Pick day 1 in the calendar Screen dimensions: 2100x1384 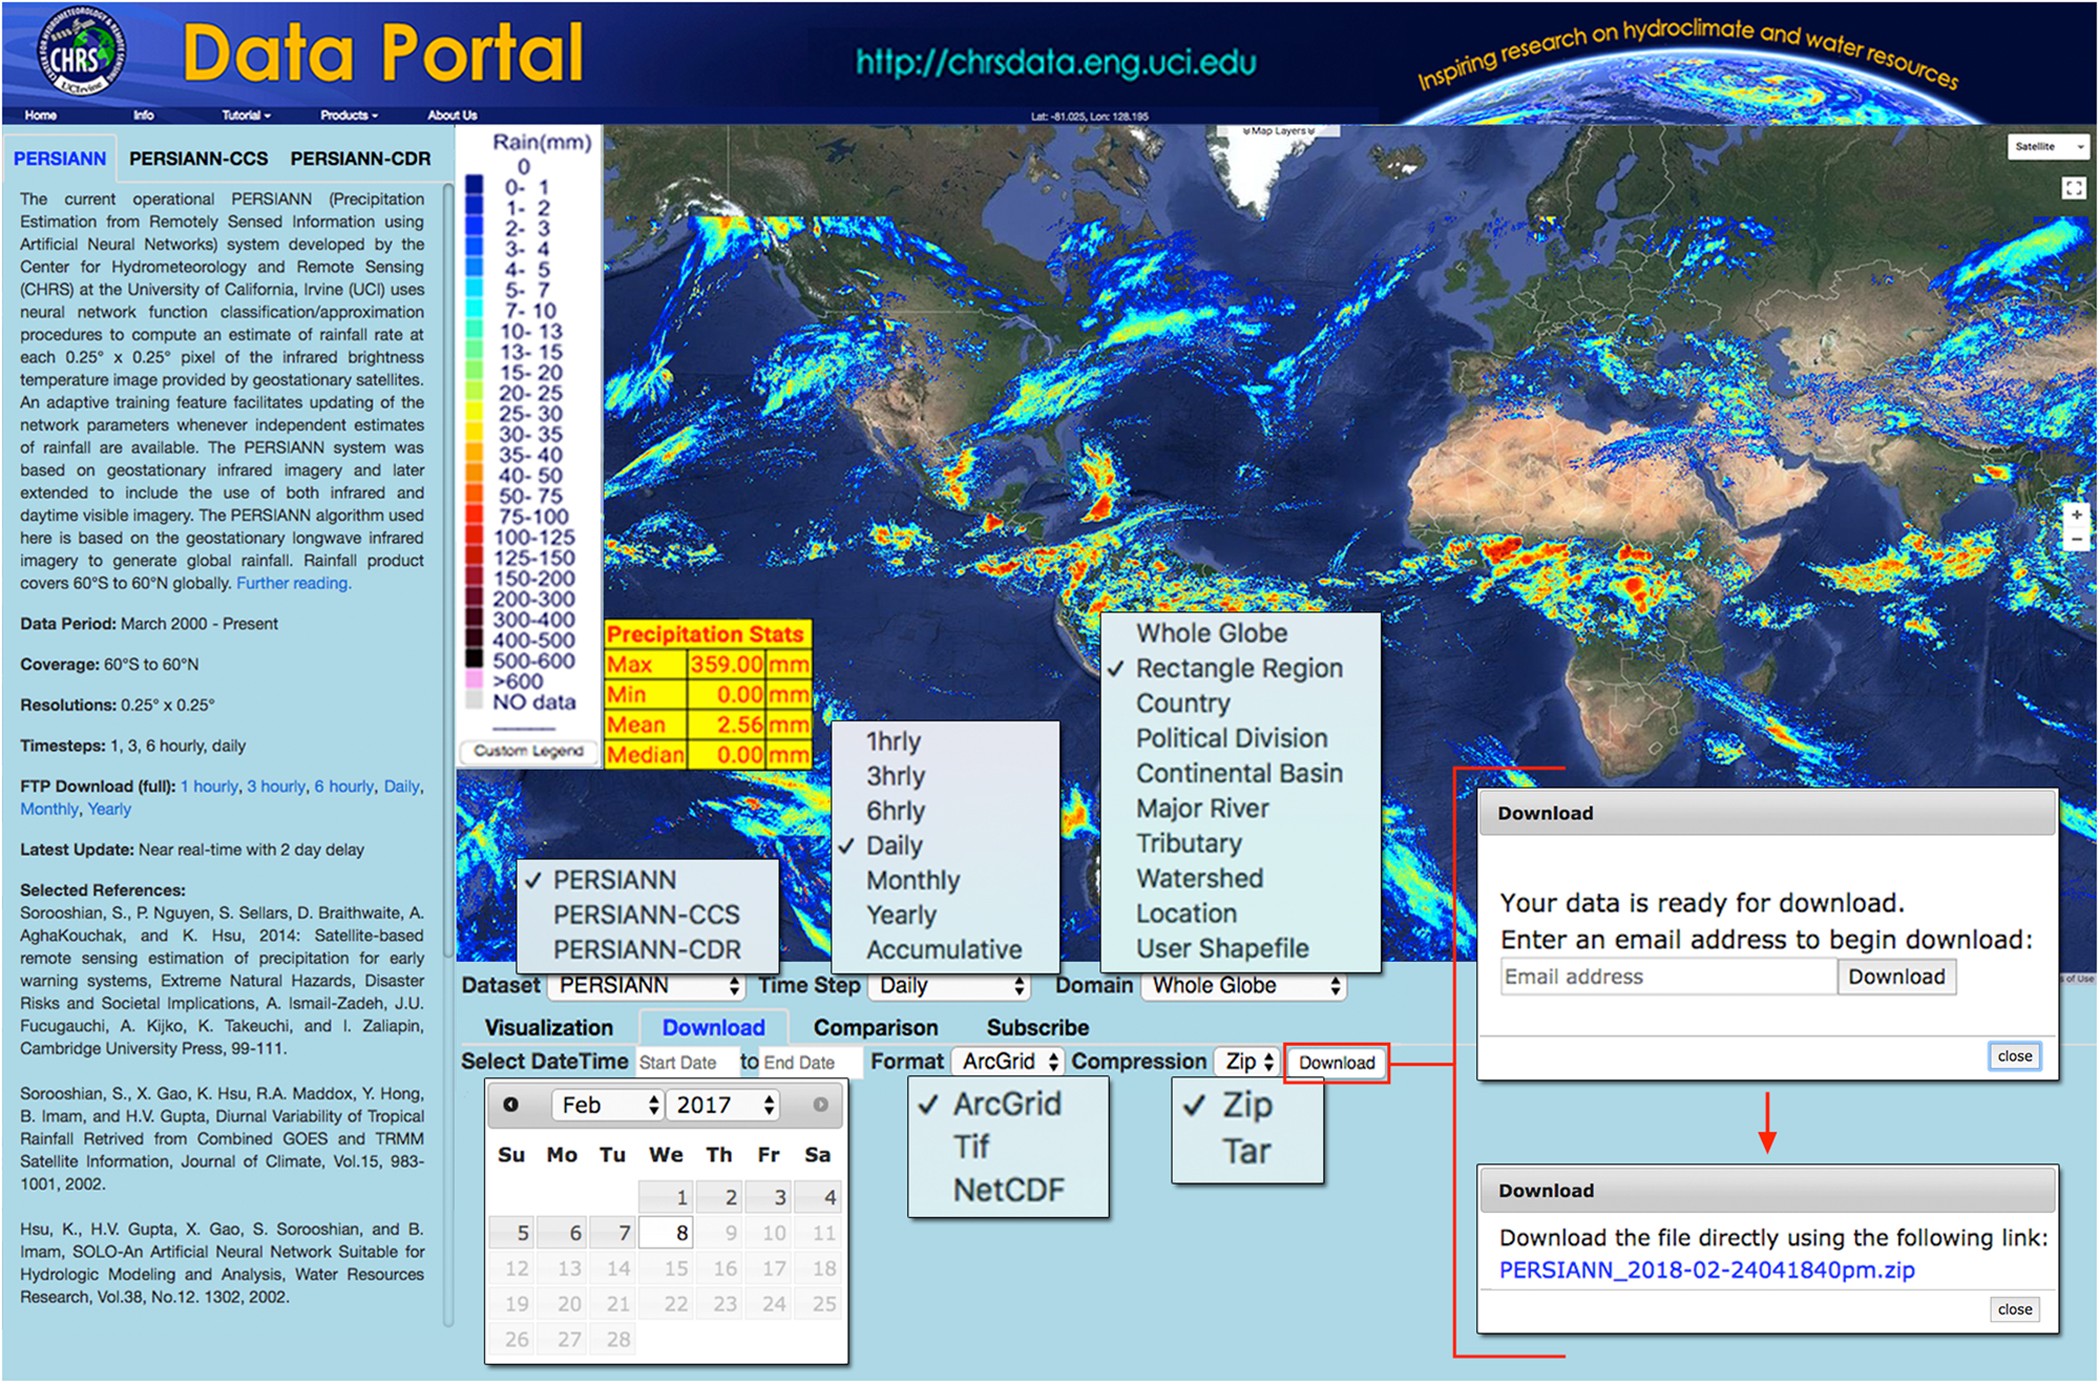[665, 1197]
